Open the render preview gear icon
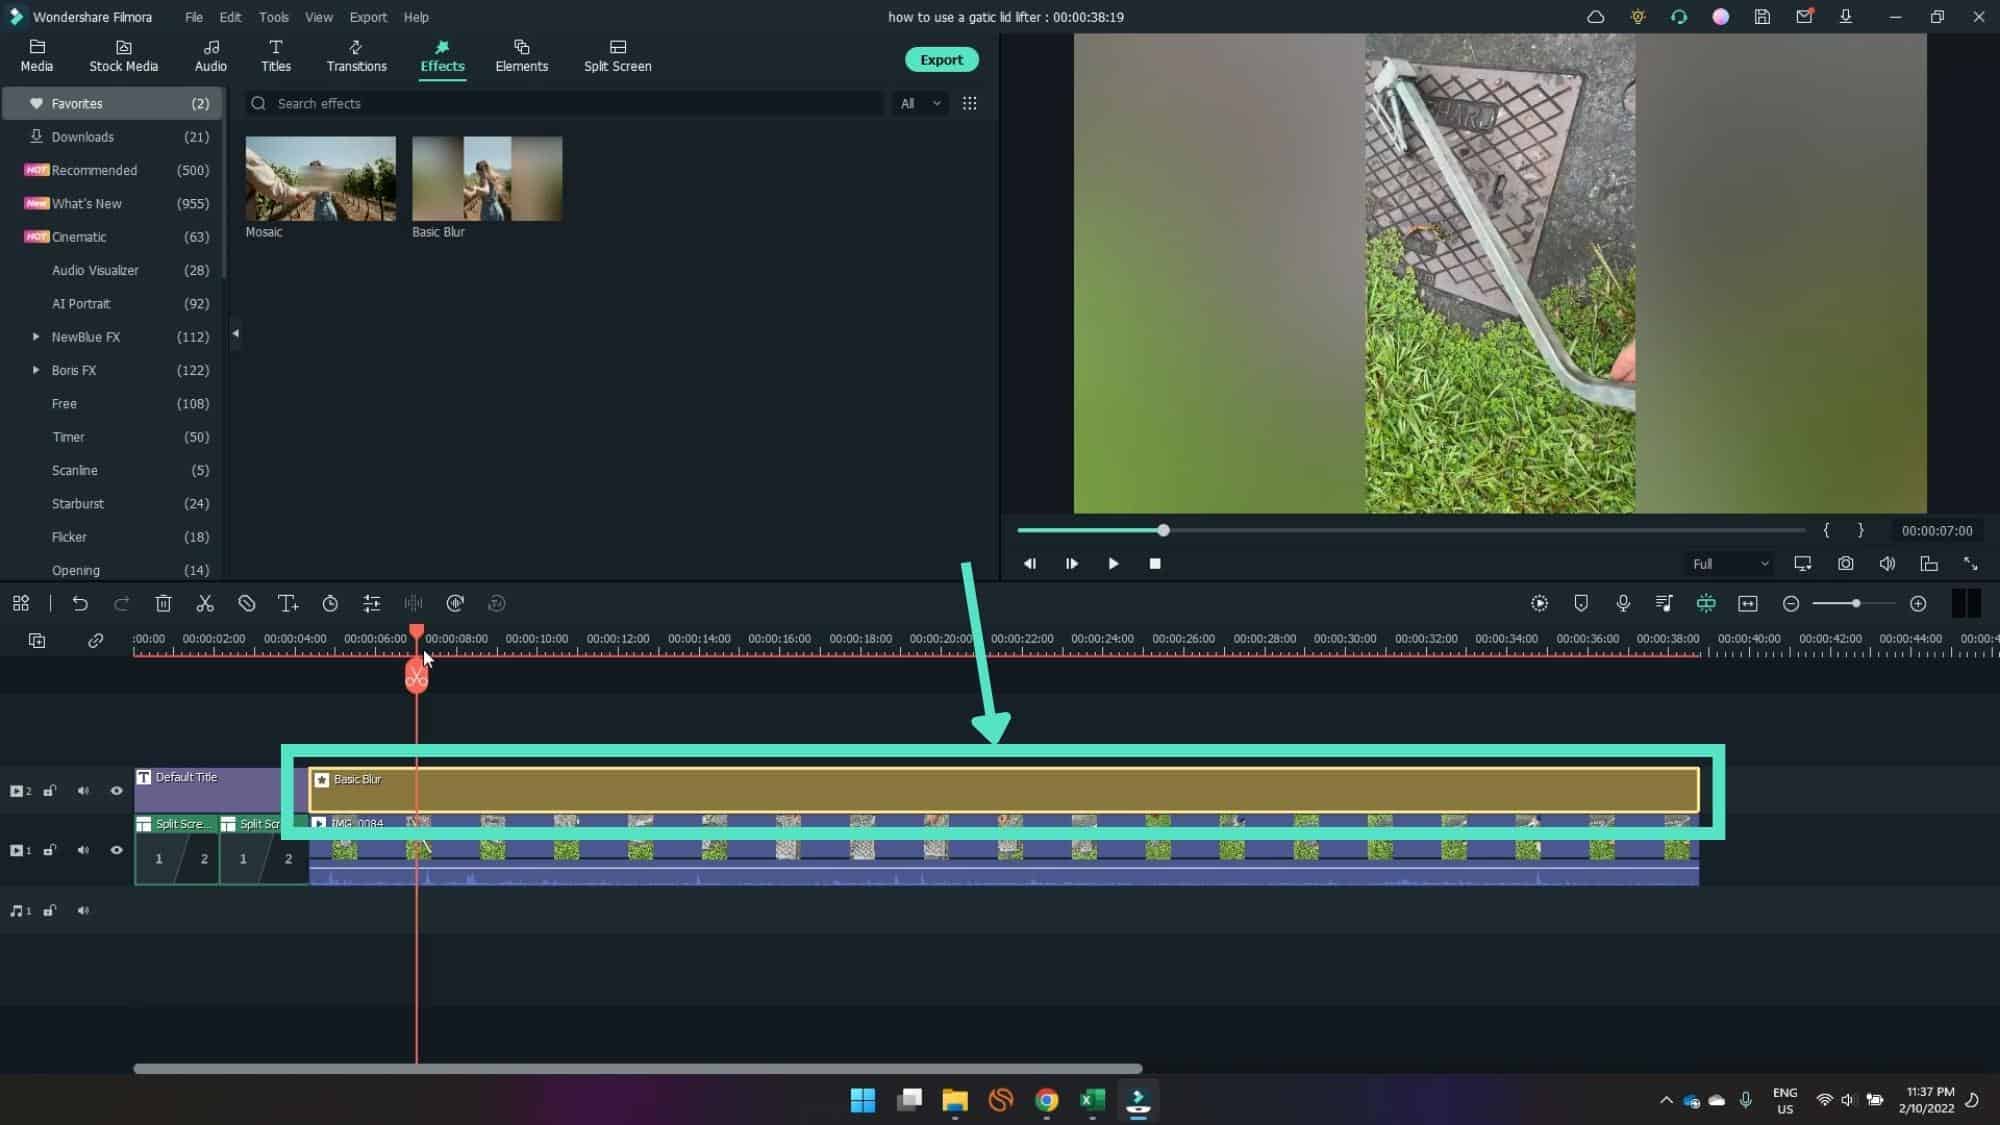2000x1125 pixels. coord(1539,603)
